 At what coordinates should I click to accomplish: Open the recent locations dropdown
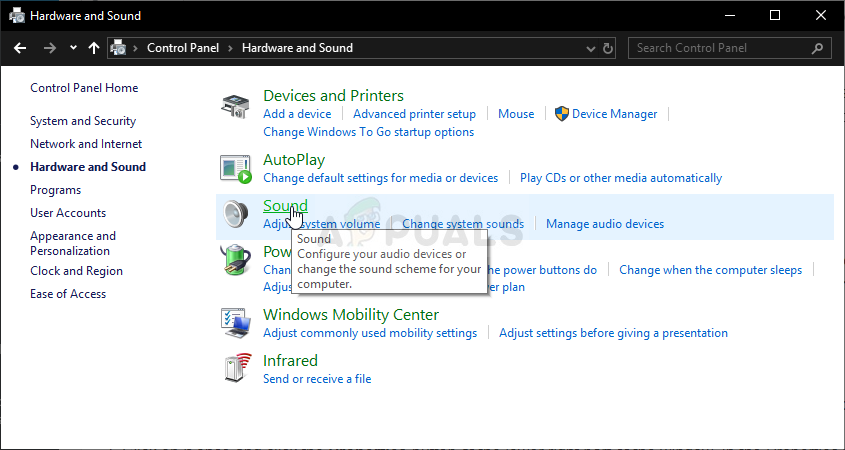point(73,48)
